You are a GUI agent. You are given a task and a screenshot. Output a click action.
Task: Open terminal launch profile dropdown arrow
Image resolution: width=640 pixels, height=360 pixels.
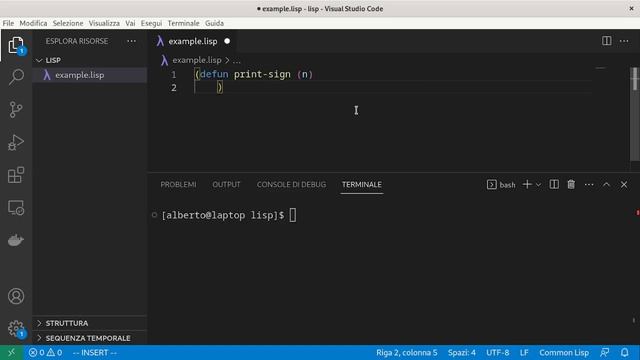[x=538, y=185]
